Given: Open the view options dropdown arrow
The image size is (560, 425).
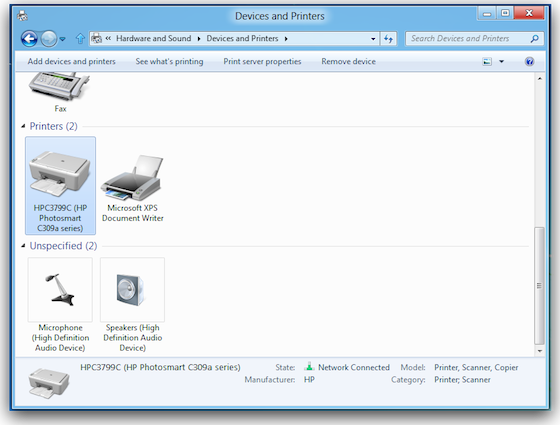Looking at the screenshot, I should 501,61.
